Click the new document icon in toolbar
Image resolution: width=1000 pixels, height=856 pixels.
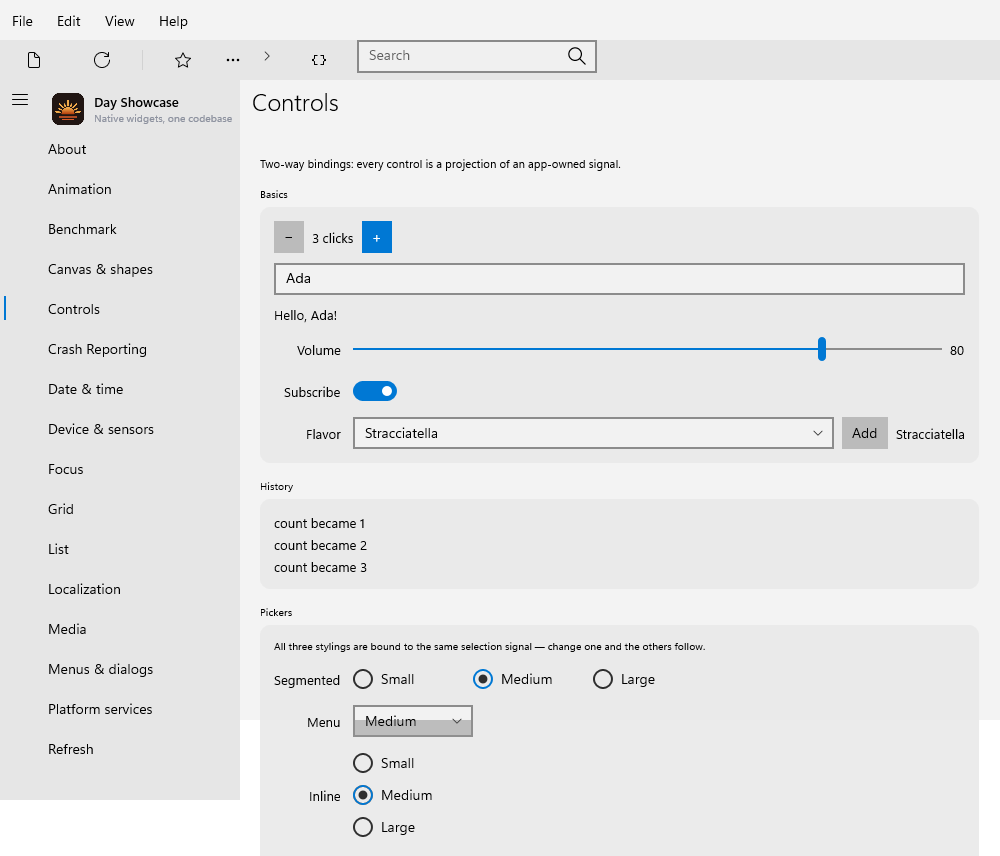click(34, 60)
